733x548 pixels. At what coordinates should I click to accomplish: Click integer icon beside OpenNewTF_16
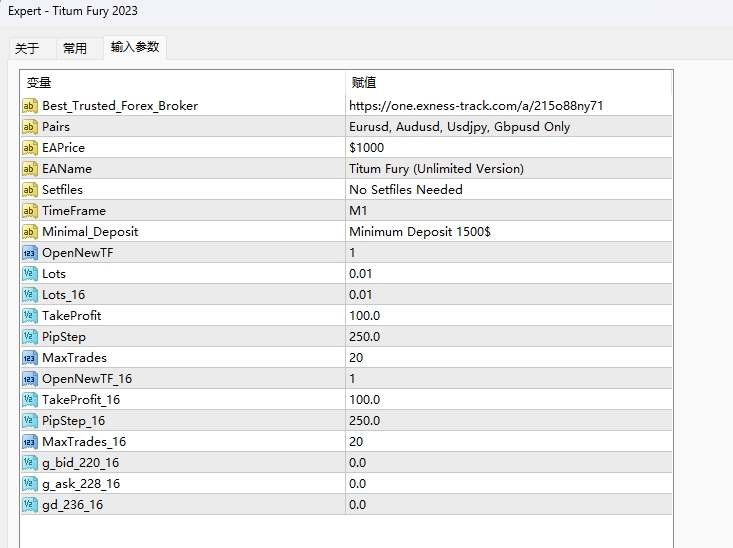point(29,379)
